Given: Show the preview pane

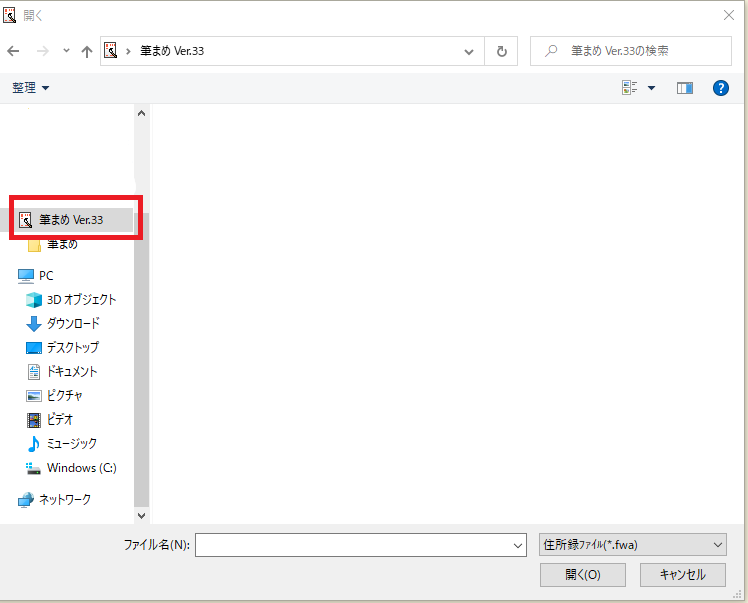Looking at the screenshot, I should (x=685, y=88).
